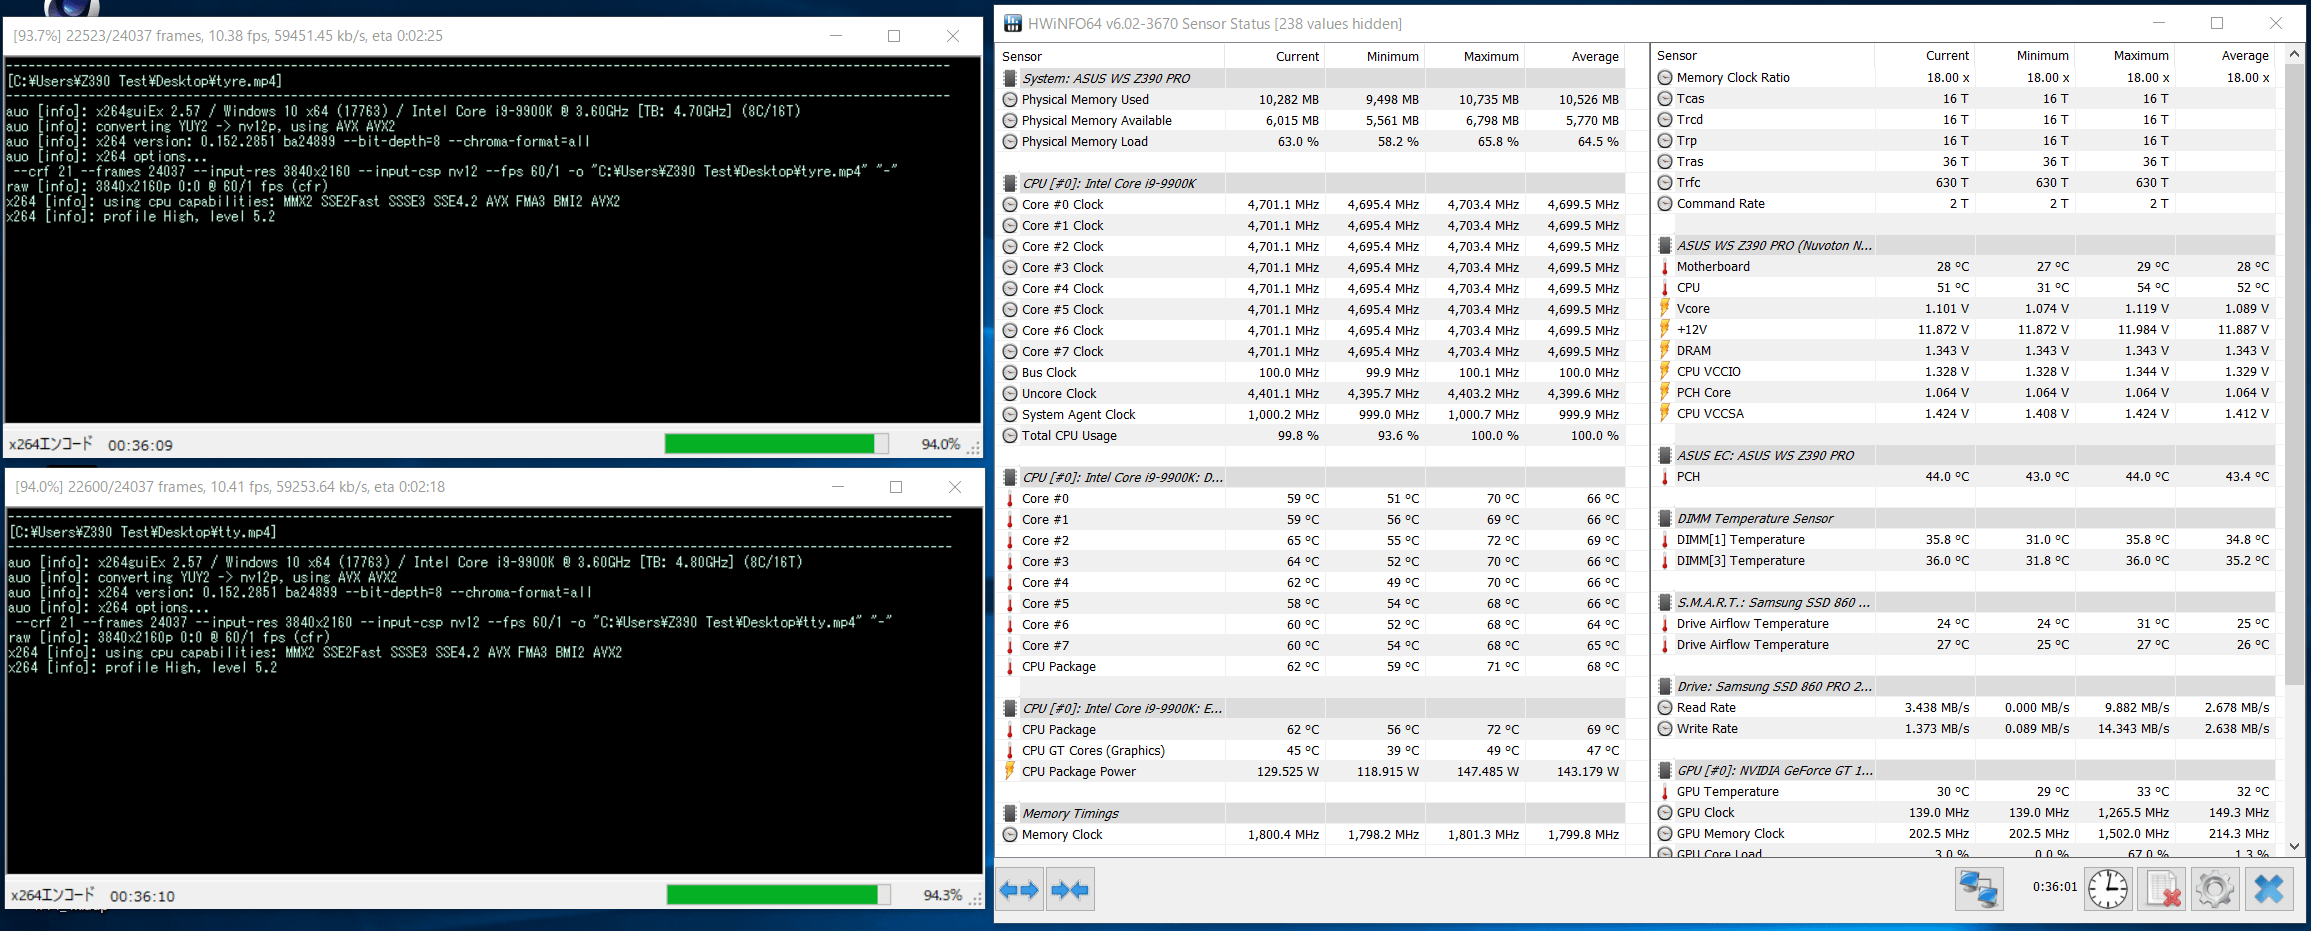Click the lightning icon next to DRAM voltage

tap(1665, 350)
